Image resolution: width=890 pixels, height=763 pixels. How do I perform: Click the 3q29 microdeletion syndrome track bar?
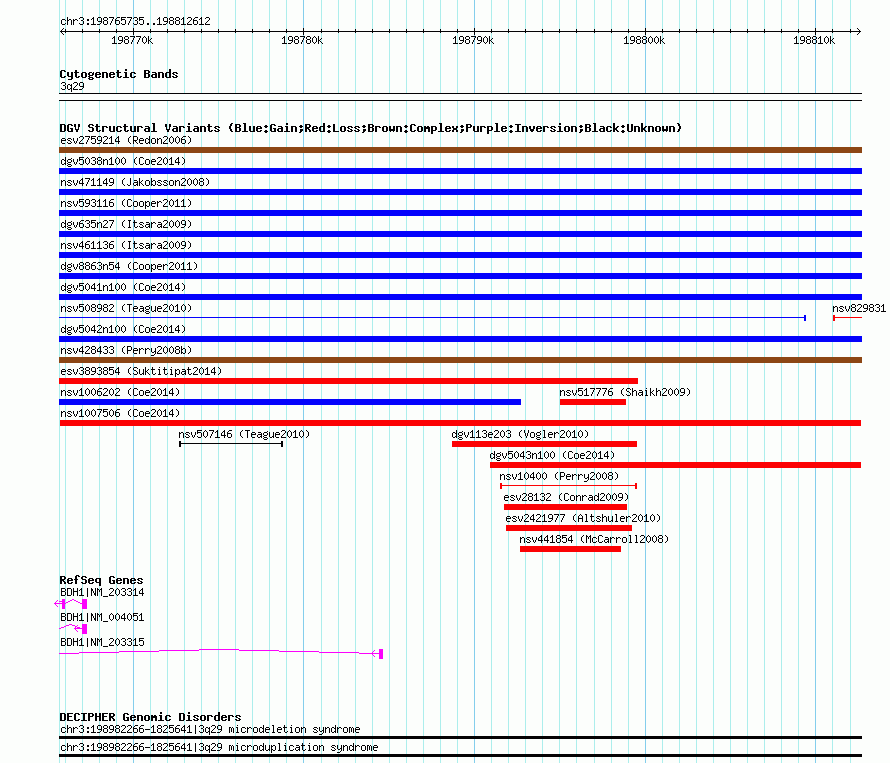pos(460,737)
